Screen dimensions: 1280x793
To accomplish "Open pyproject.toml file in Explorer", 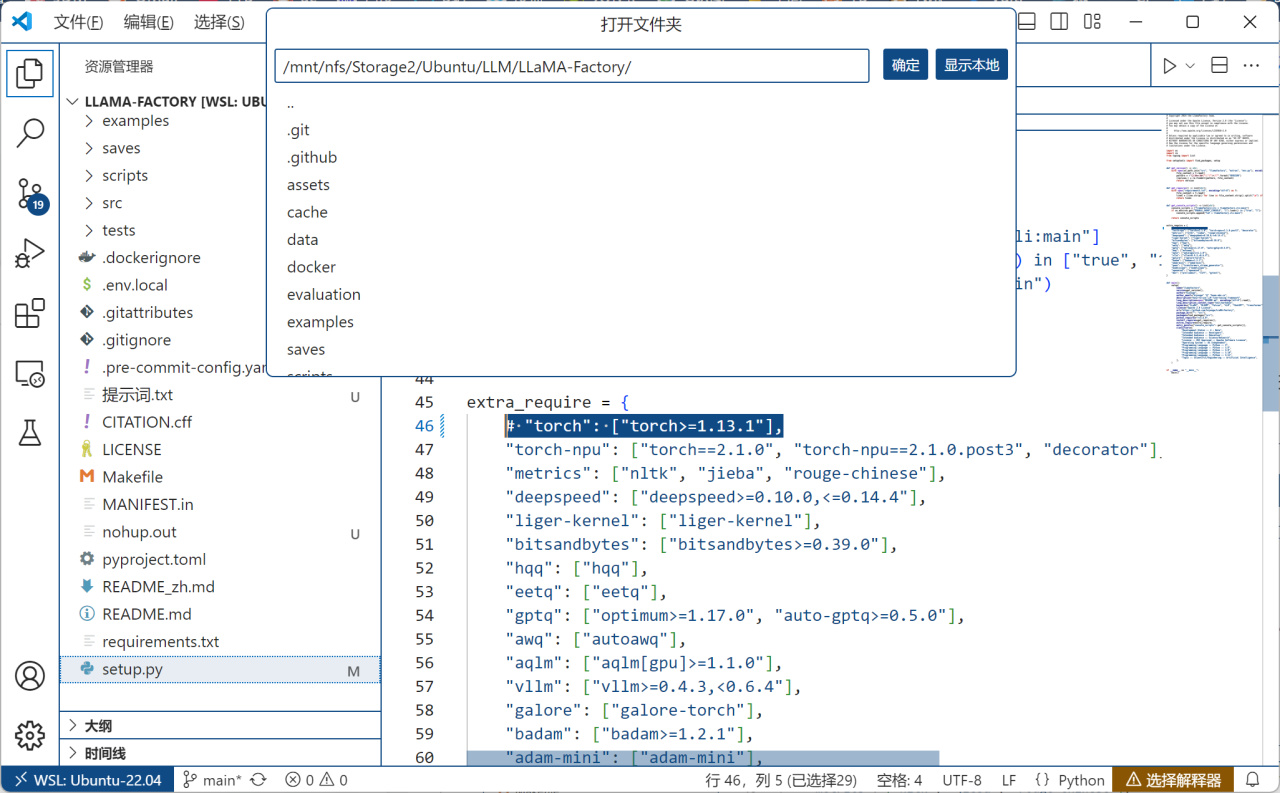I will point(154,560).
